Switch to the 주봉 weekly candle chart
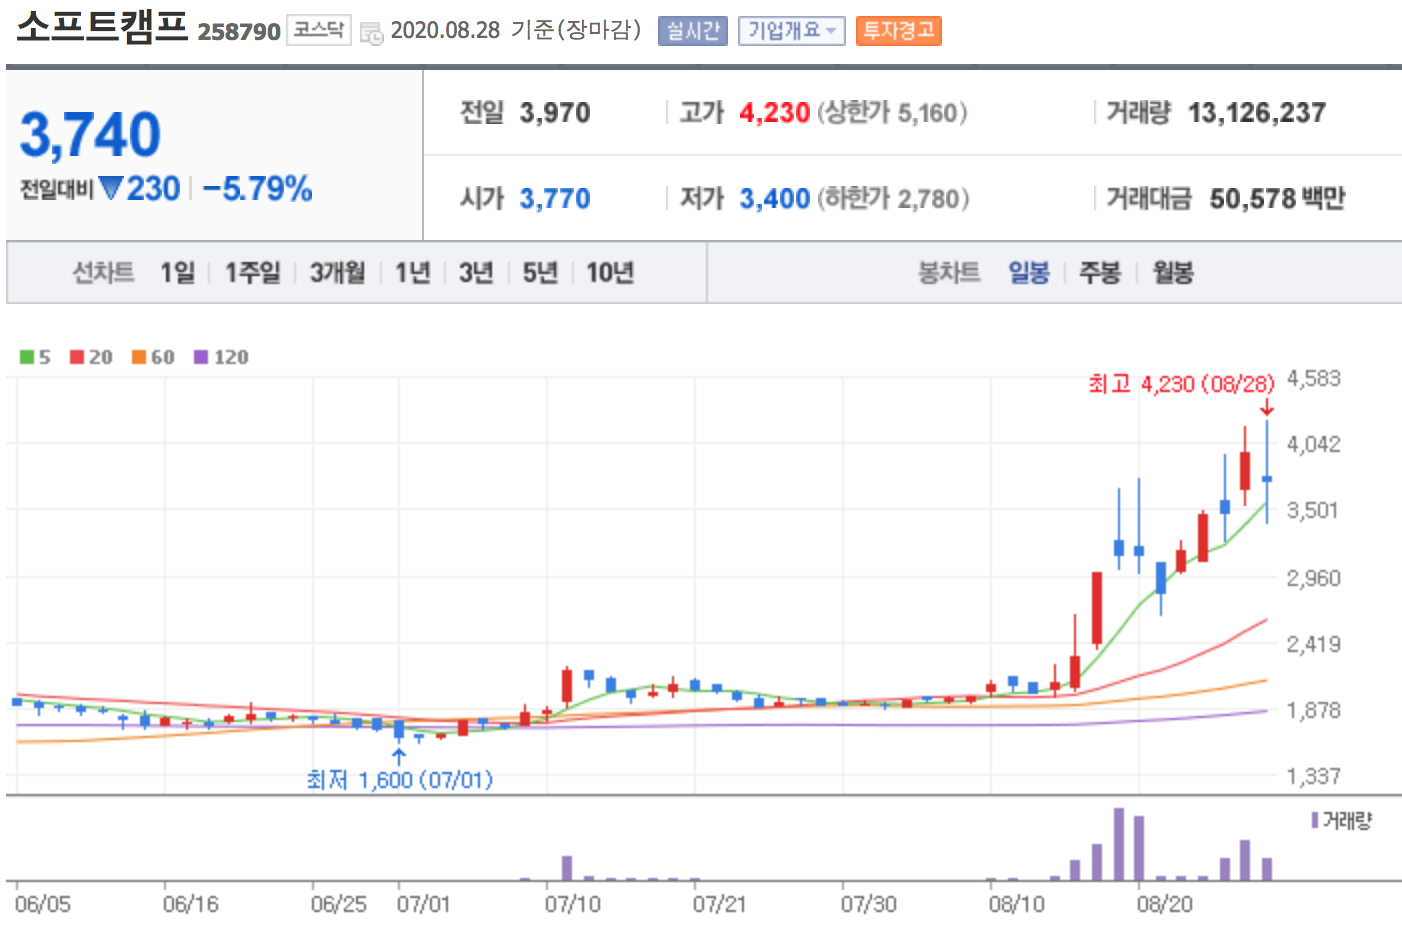 (x=1100, y=272)
